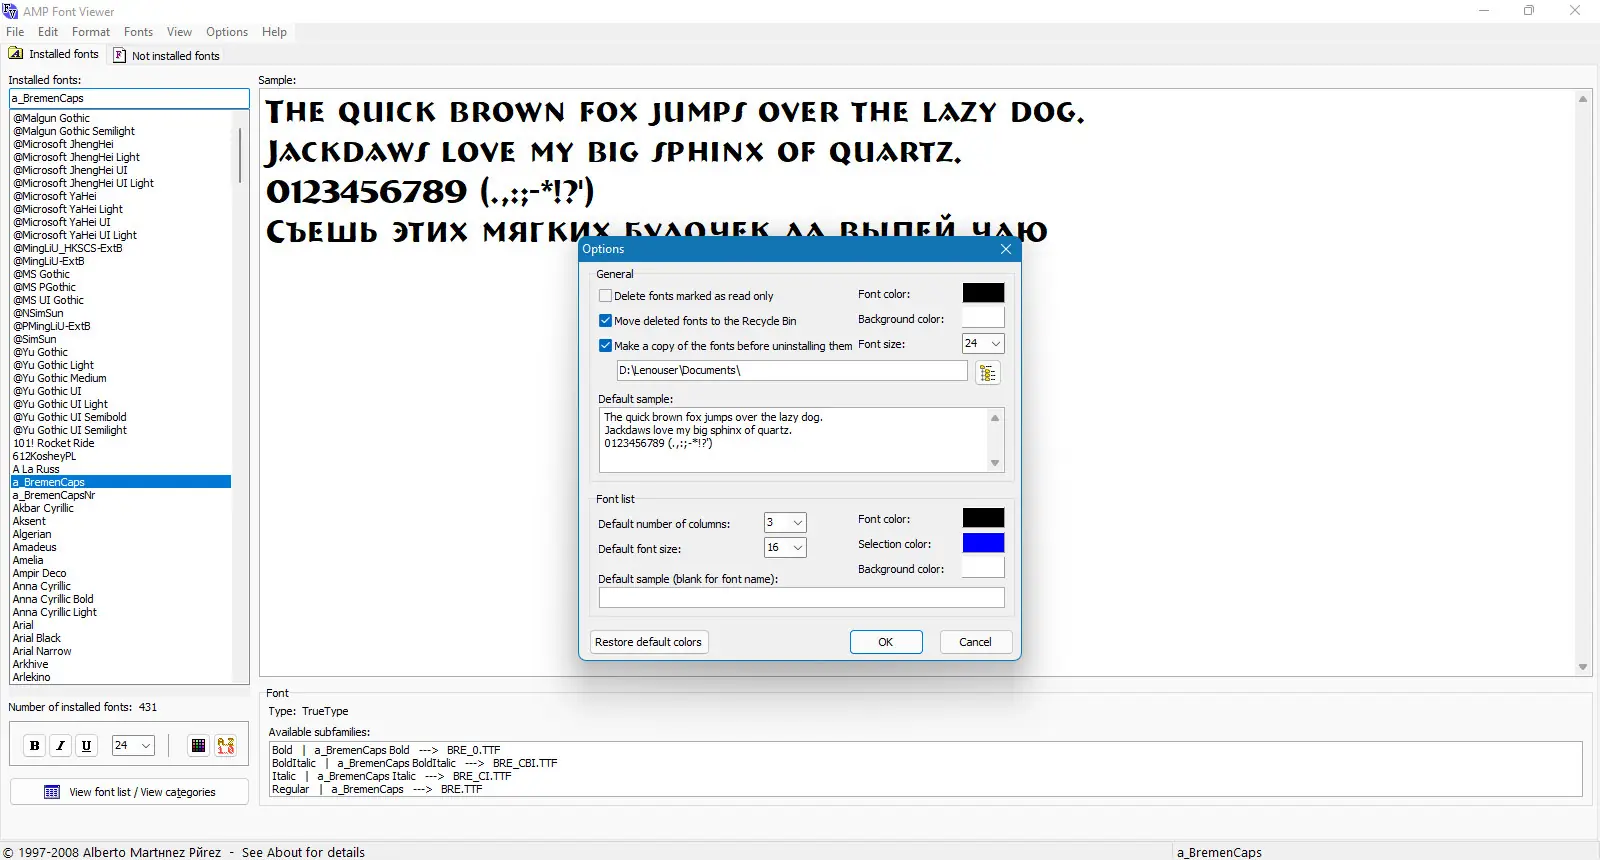Click the backup folder path field
The width and height of the screenshot is (1600, 860).
[792, 371]
